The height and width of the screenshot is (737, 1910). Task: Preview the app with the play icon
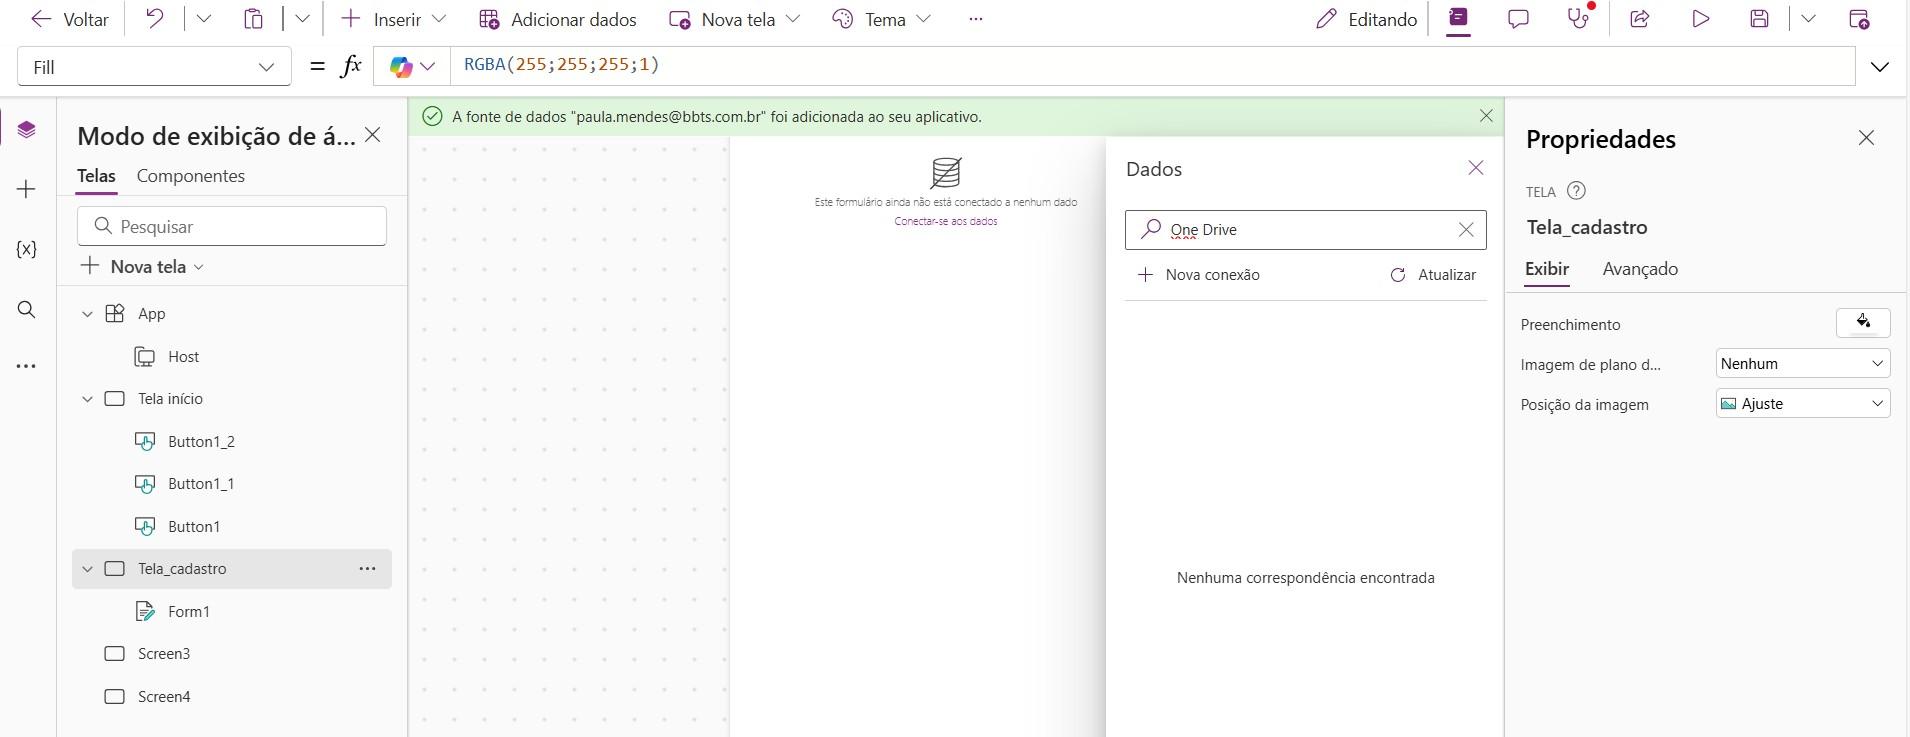coord(1700,19)
